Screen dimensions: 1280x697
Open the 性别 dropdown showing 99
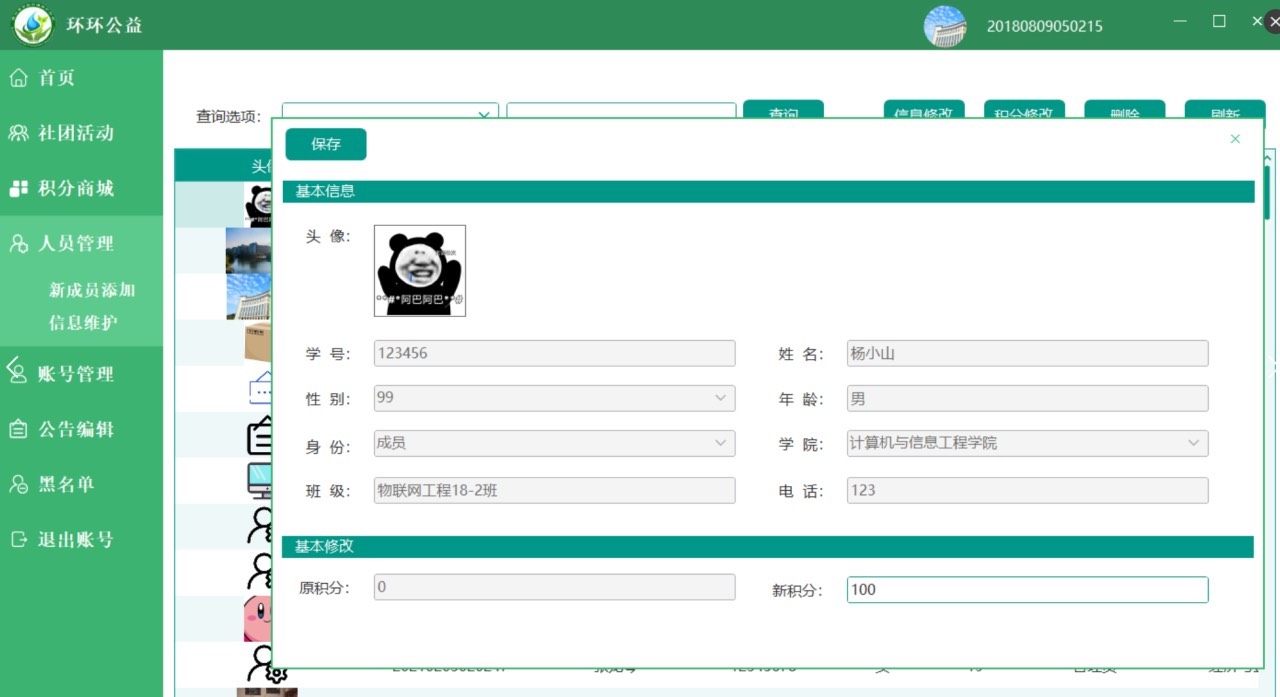554,398
